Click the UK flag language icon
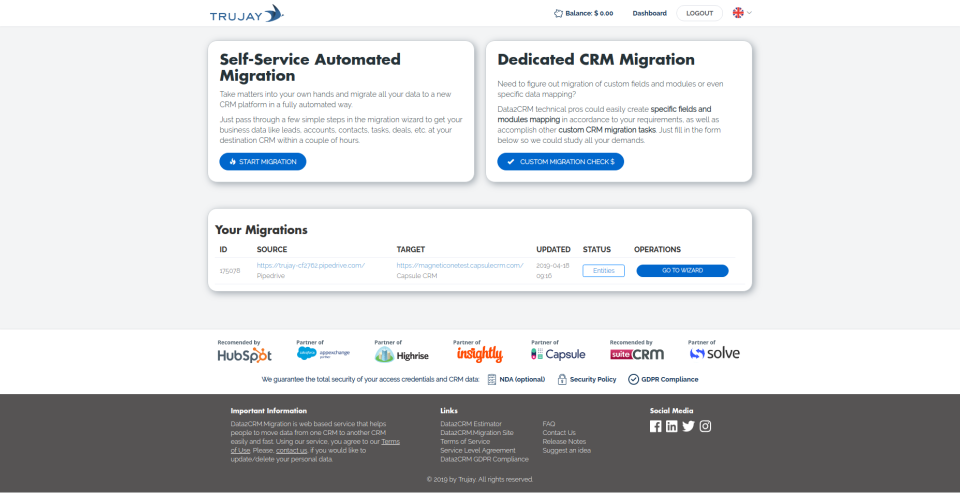The image size is (960, 493). pyautogui.click(x=738, y=12)
